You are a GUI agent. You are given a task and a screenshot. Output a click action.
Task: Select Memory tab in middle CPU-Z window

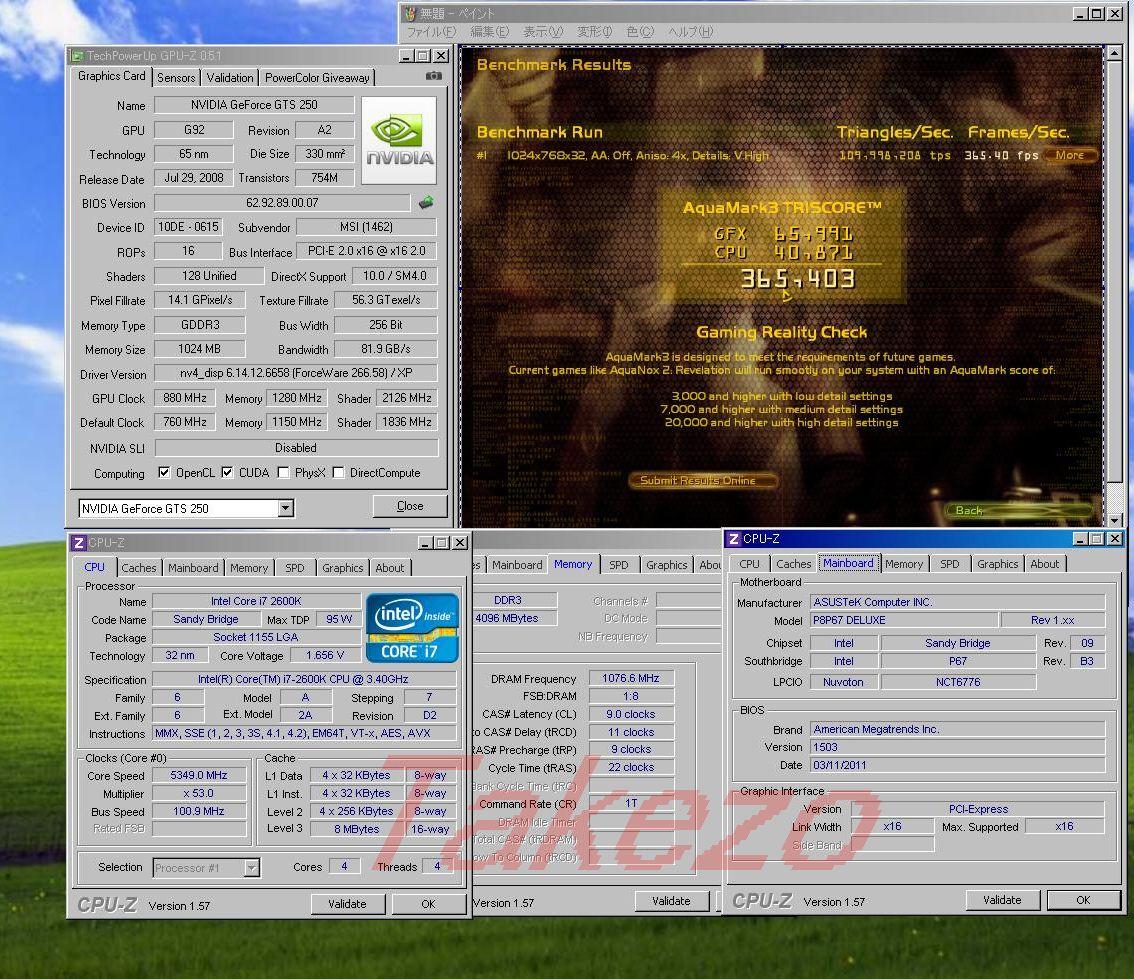573,564
